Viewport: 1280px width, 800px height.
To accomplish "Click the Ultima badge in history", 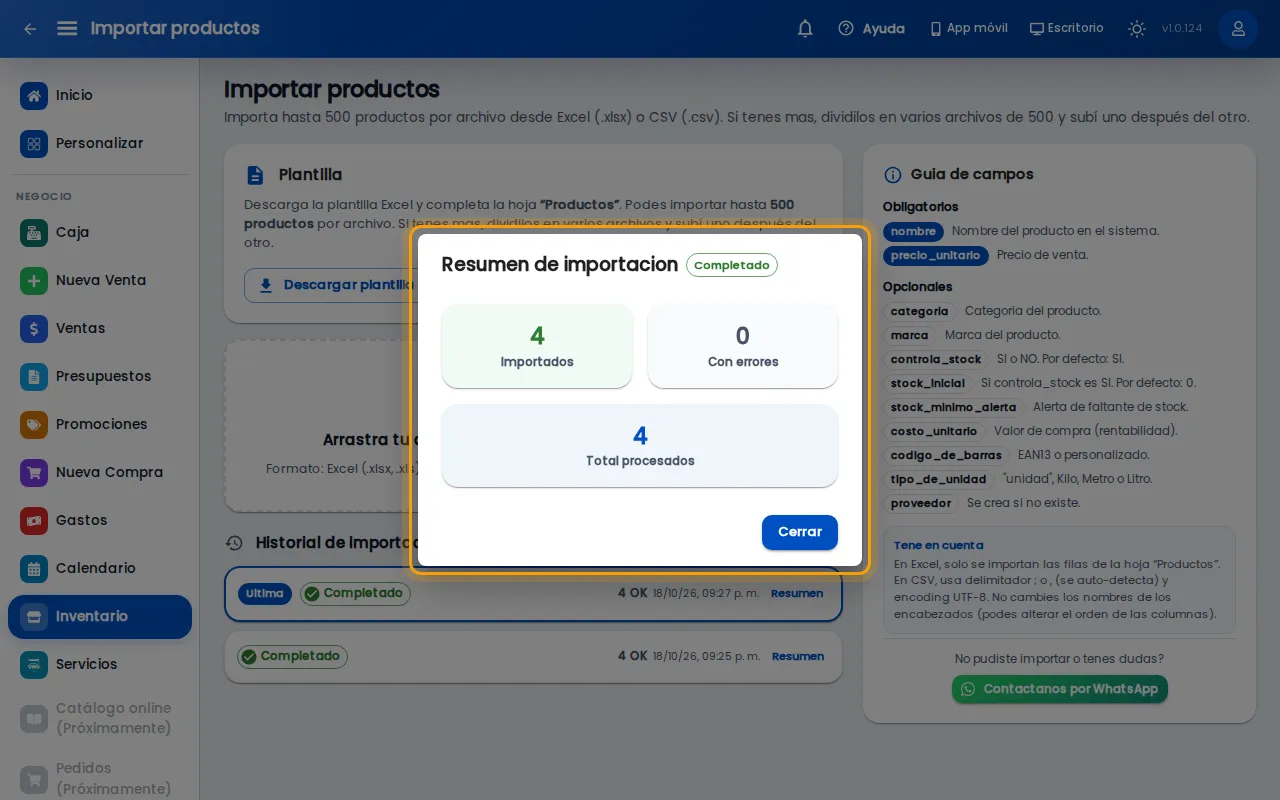I will (x=265, y=593).
